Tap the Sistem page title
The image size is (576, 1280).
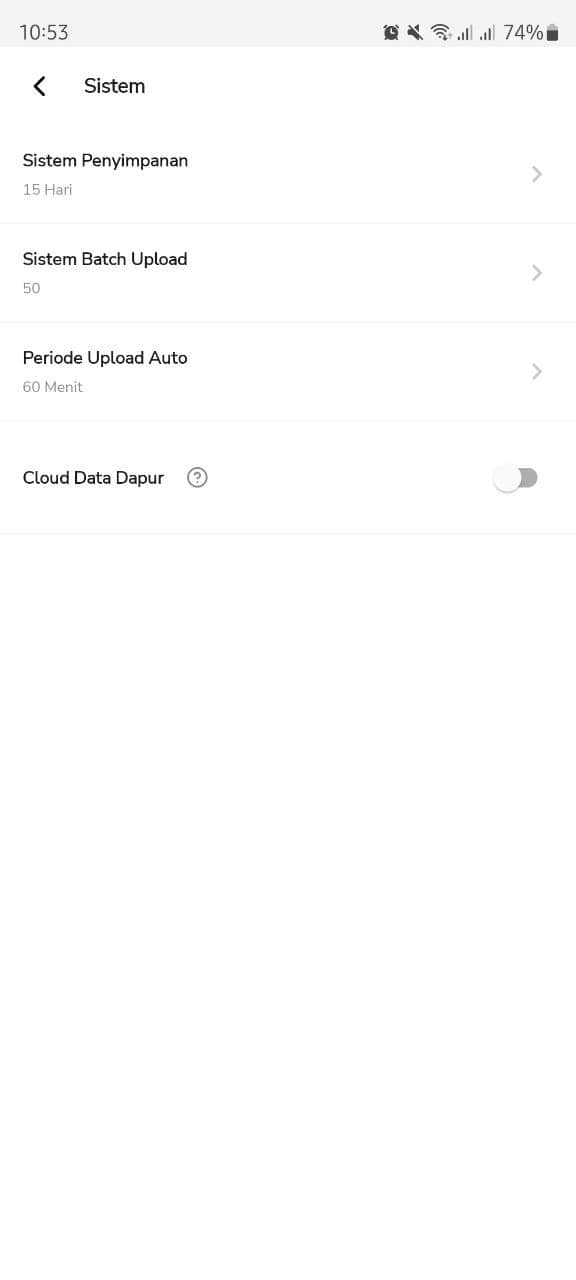point(114,86)
